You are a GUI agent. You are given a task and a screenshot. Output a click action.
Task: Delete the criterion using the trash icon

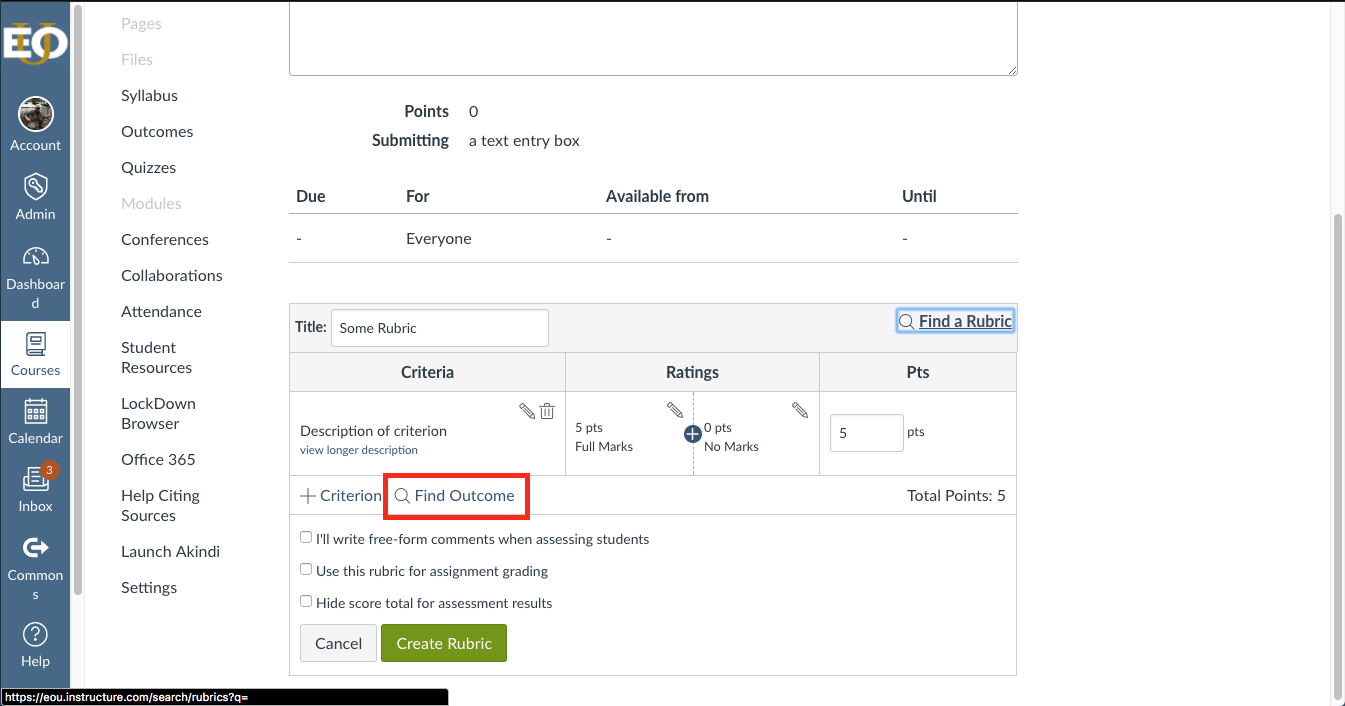546,410
